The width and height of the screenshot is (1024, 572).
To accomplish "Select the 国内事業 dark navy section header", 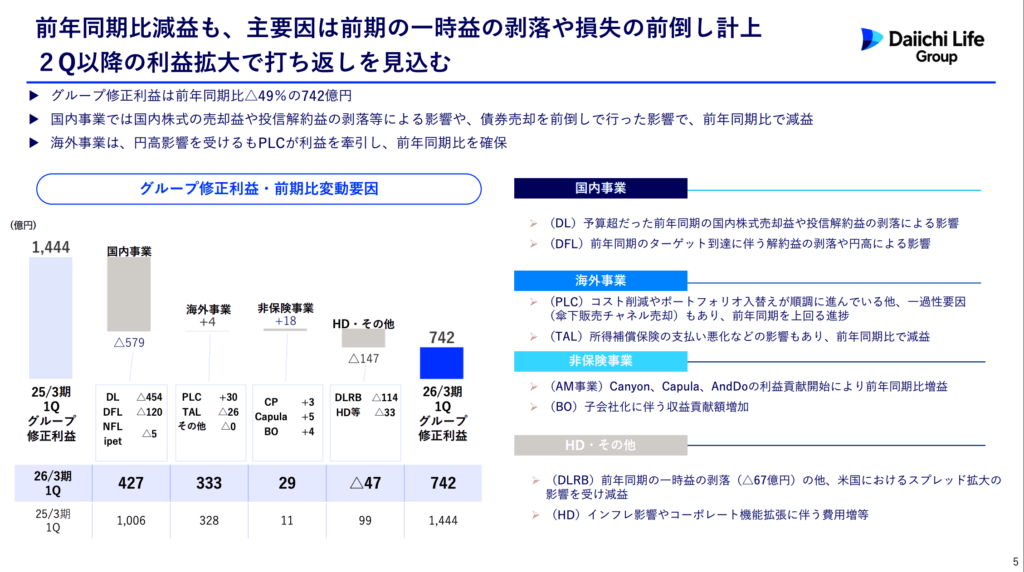I will (x=600, y=188).
